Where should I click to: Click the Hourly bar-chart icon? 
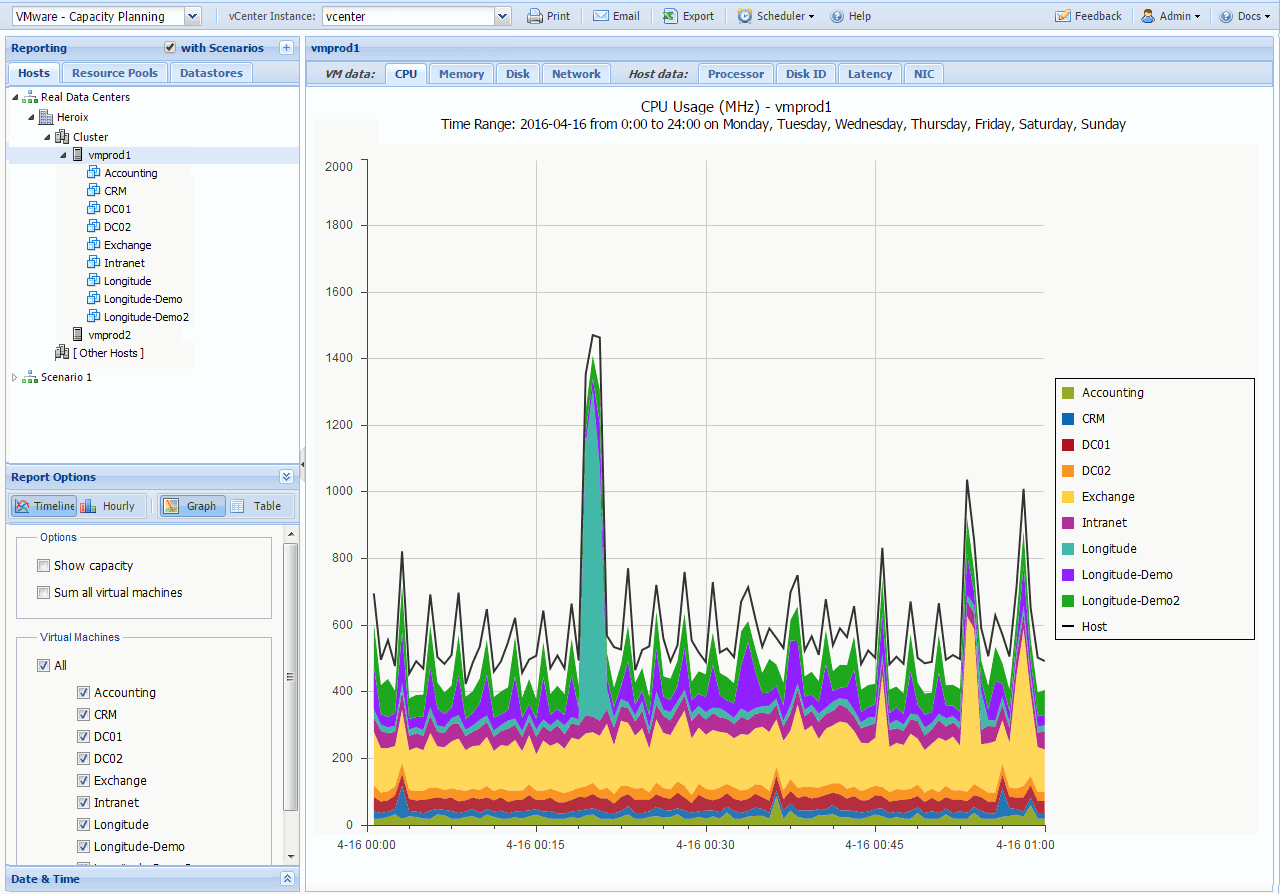tap(88, 506)
